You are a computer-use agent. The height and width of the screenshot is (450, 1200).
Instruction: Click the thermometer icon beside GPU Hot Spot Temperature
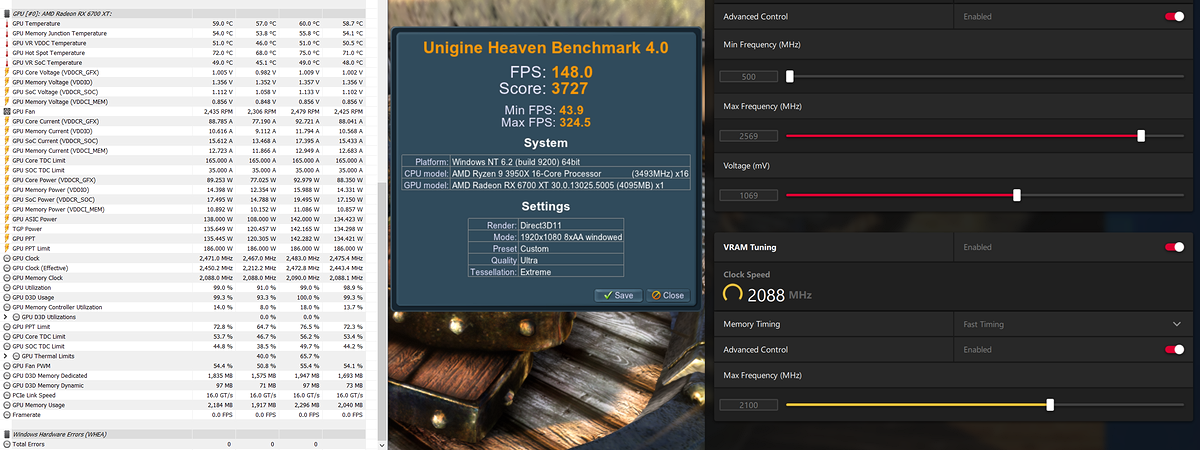pyautogui.click(x=7, y=53)
